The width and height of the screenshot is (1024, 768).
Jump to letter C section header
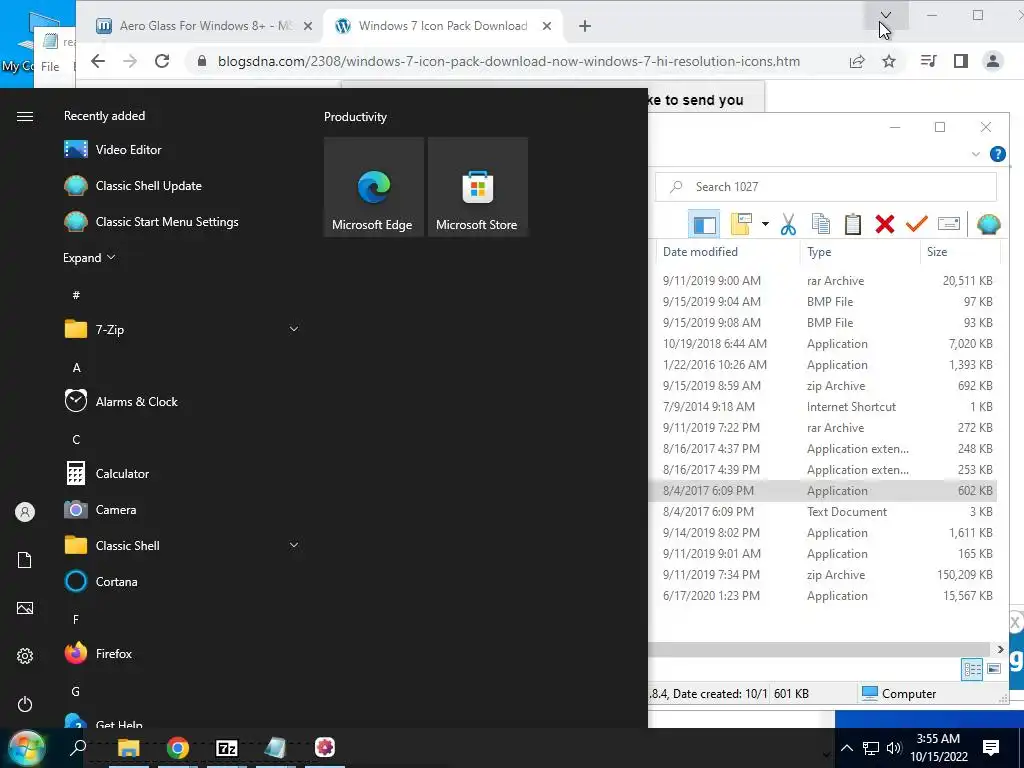pos(76,440)
